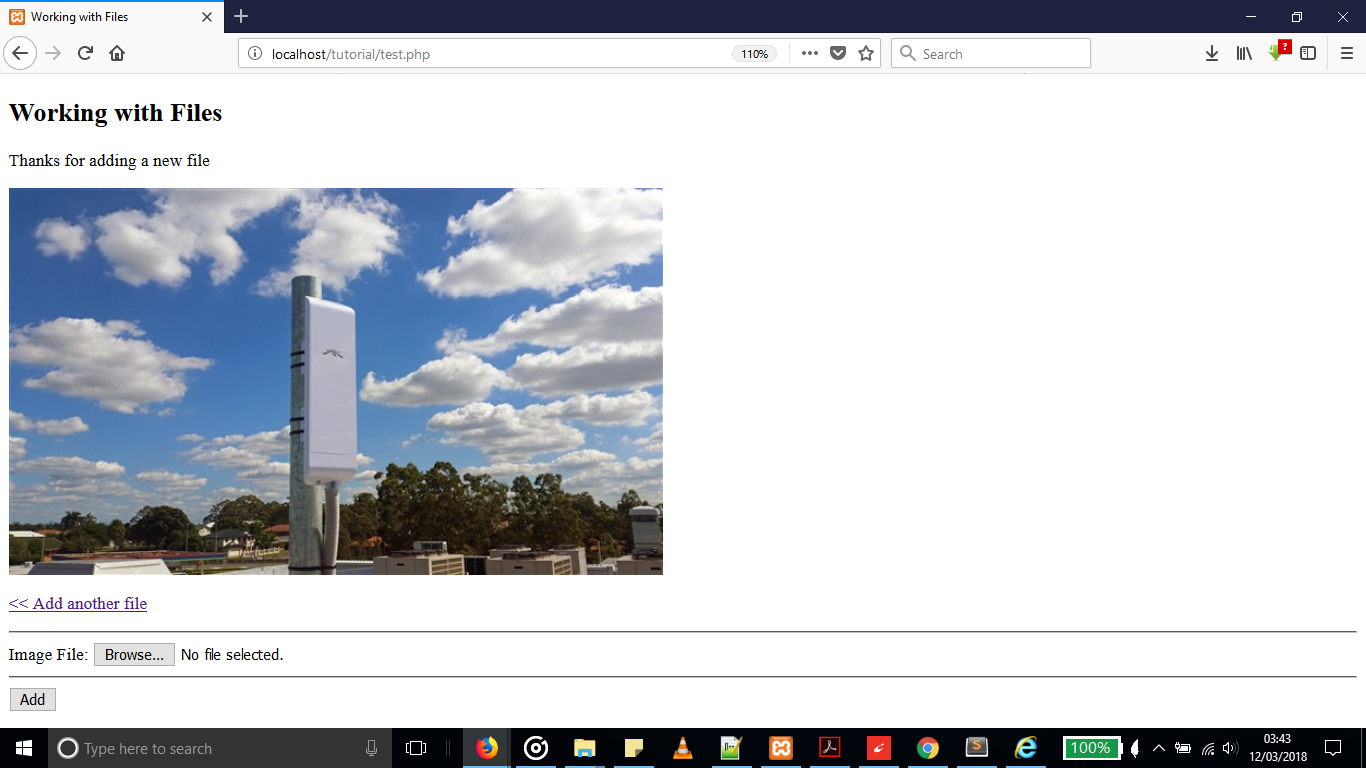Open the Windows Action Center notifications

pyautogui.click(x=1332, y=748)
